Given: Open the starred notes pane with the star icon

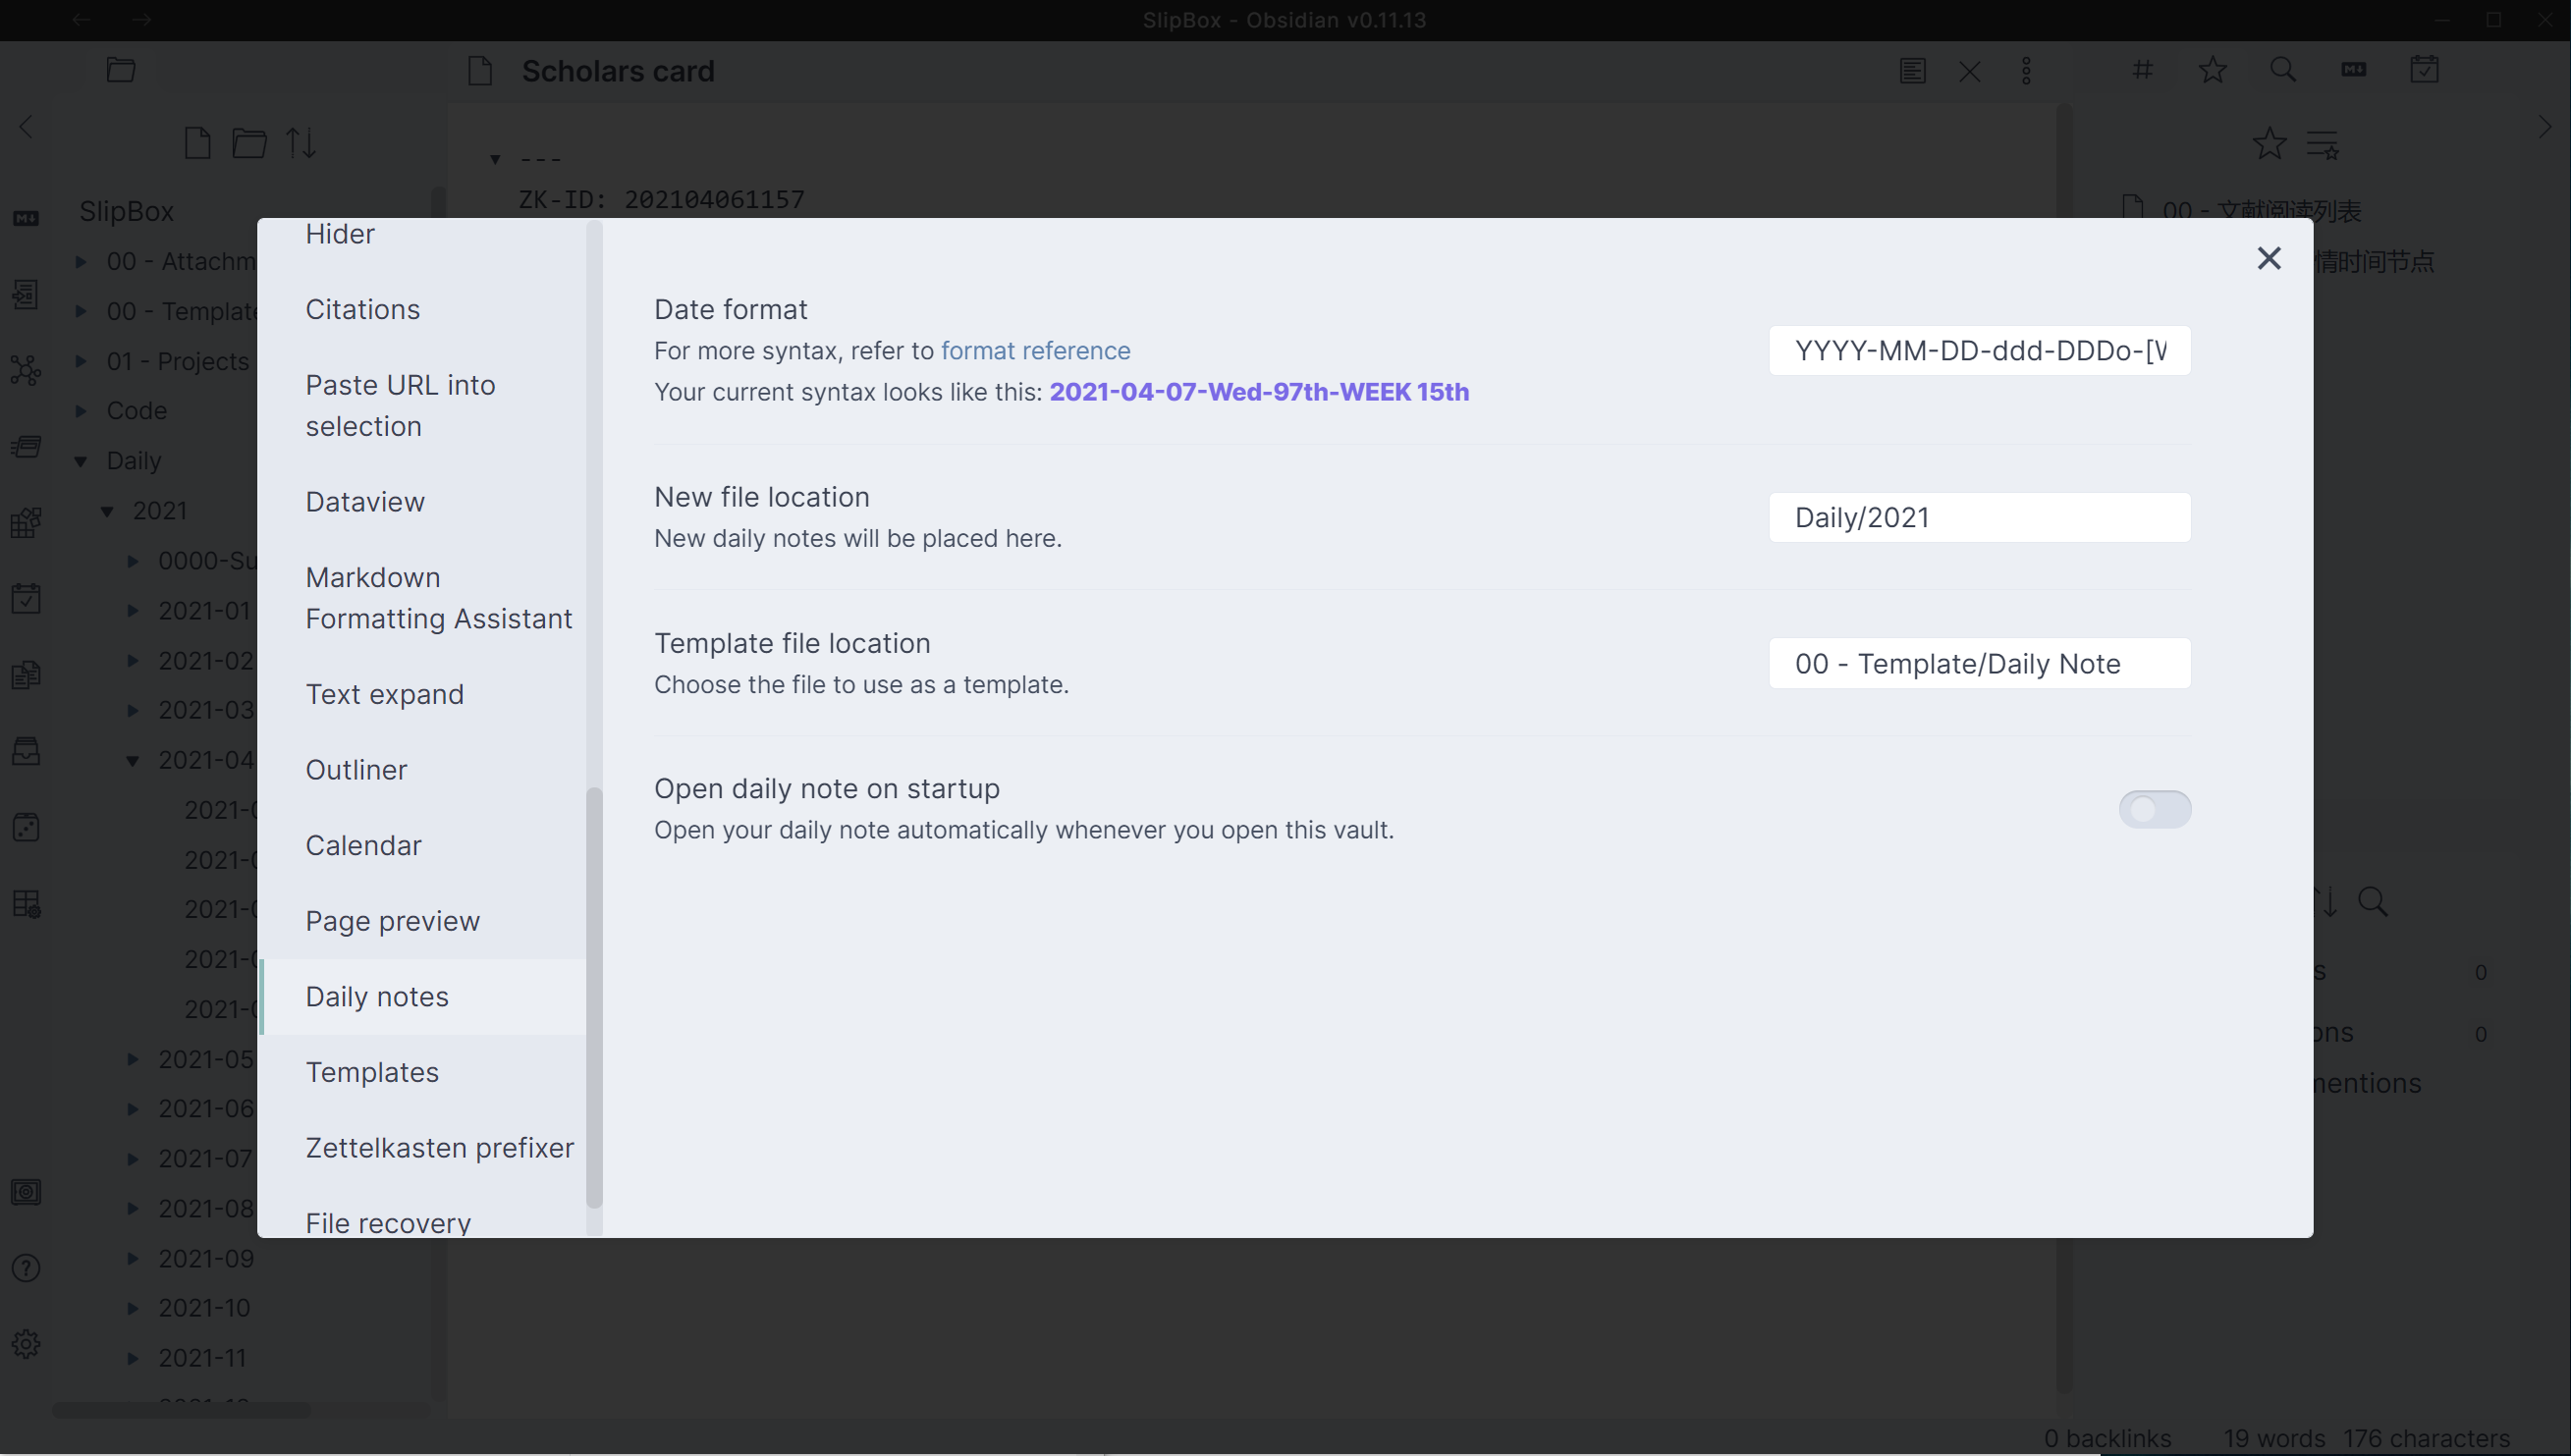Looking at the screenshot, I should (x=2211, y=70).
